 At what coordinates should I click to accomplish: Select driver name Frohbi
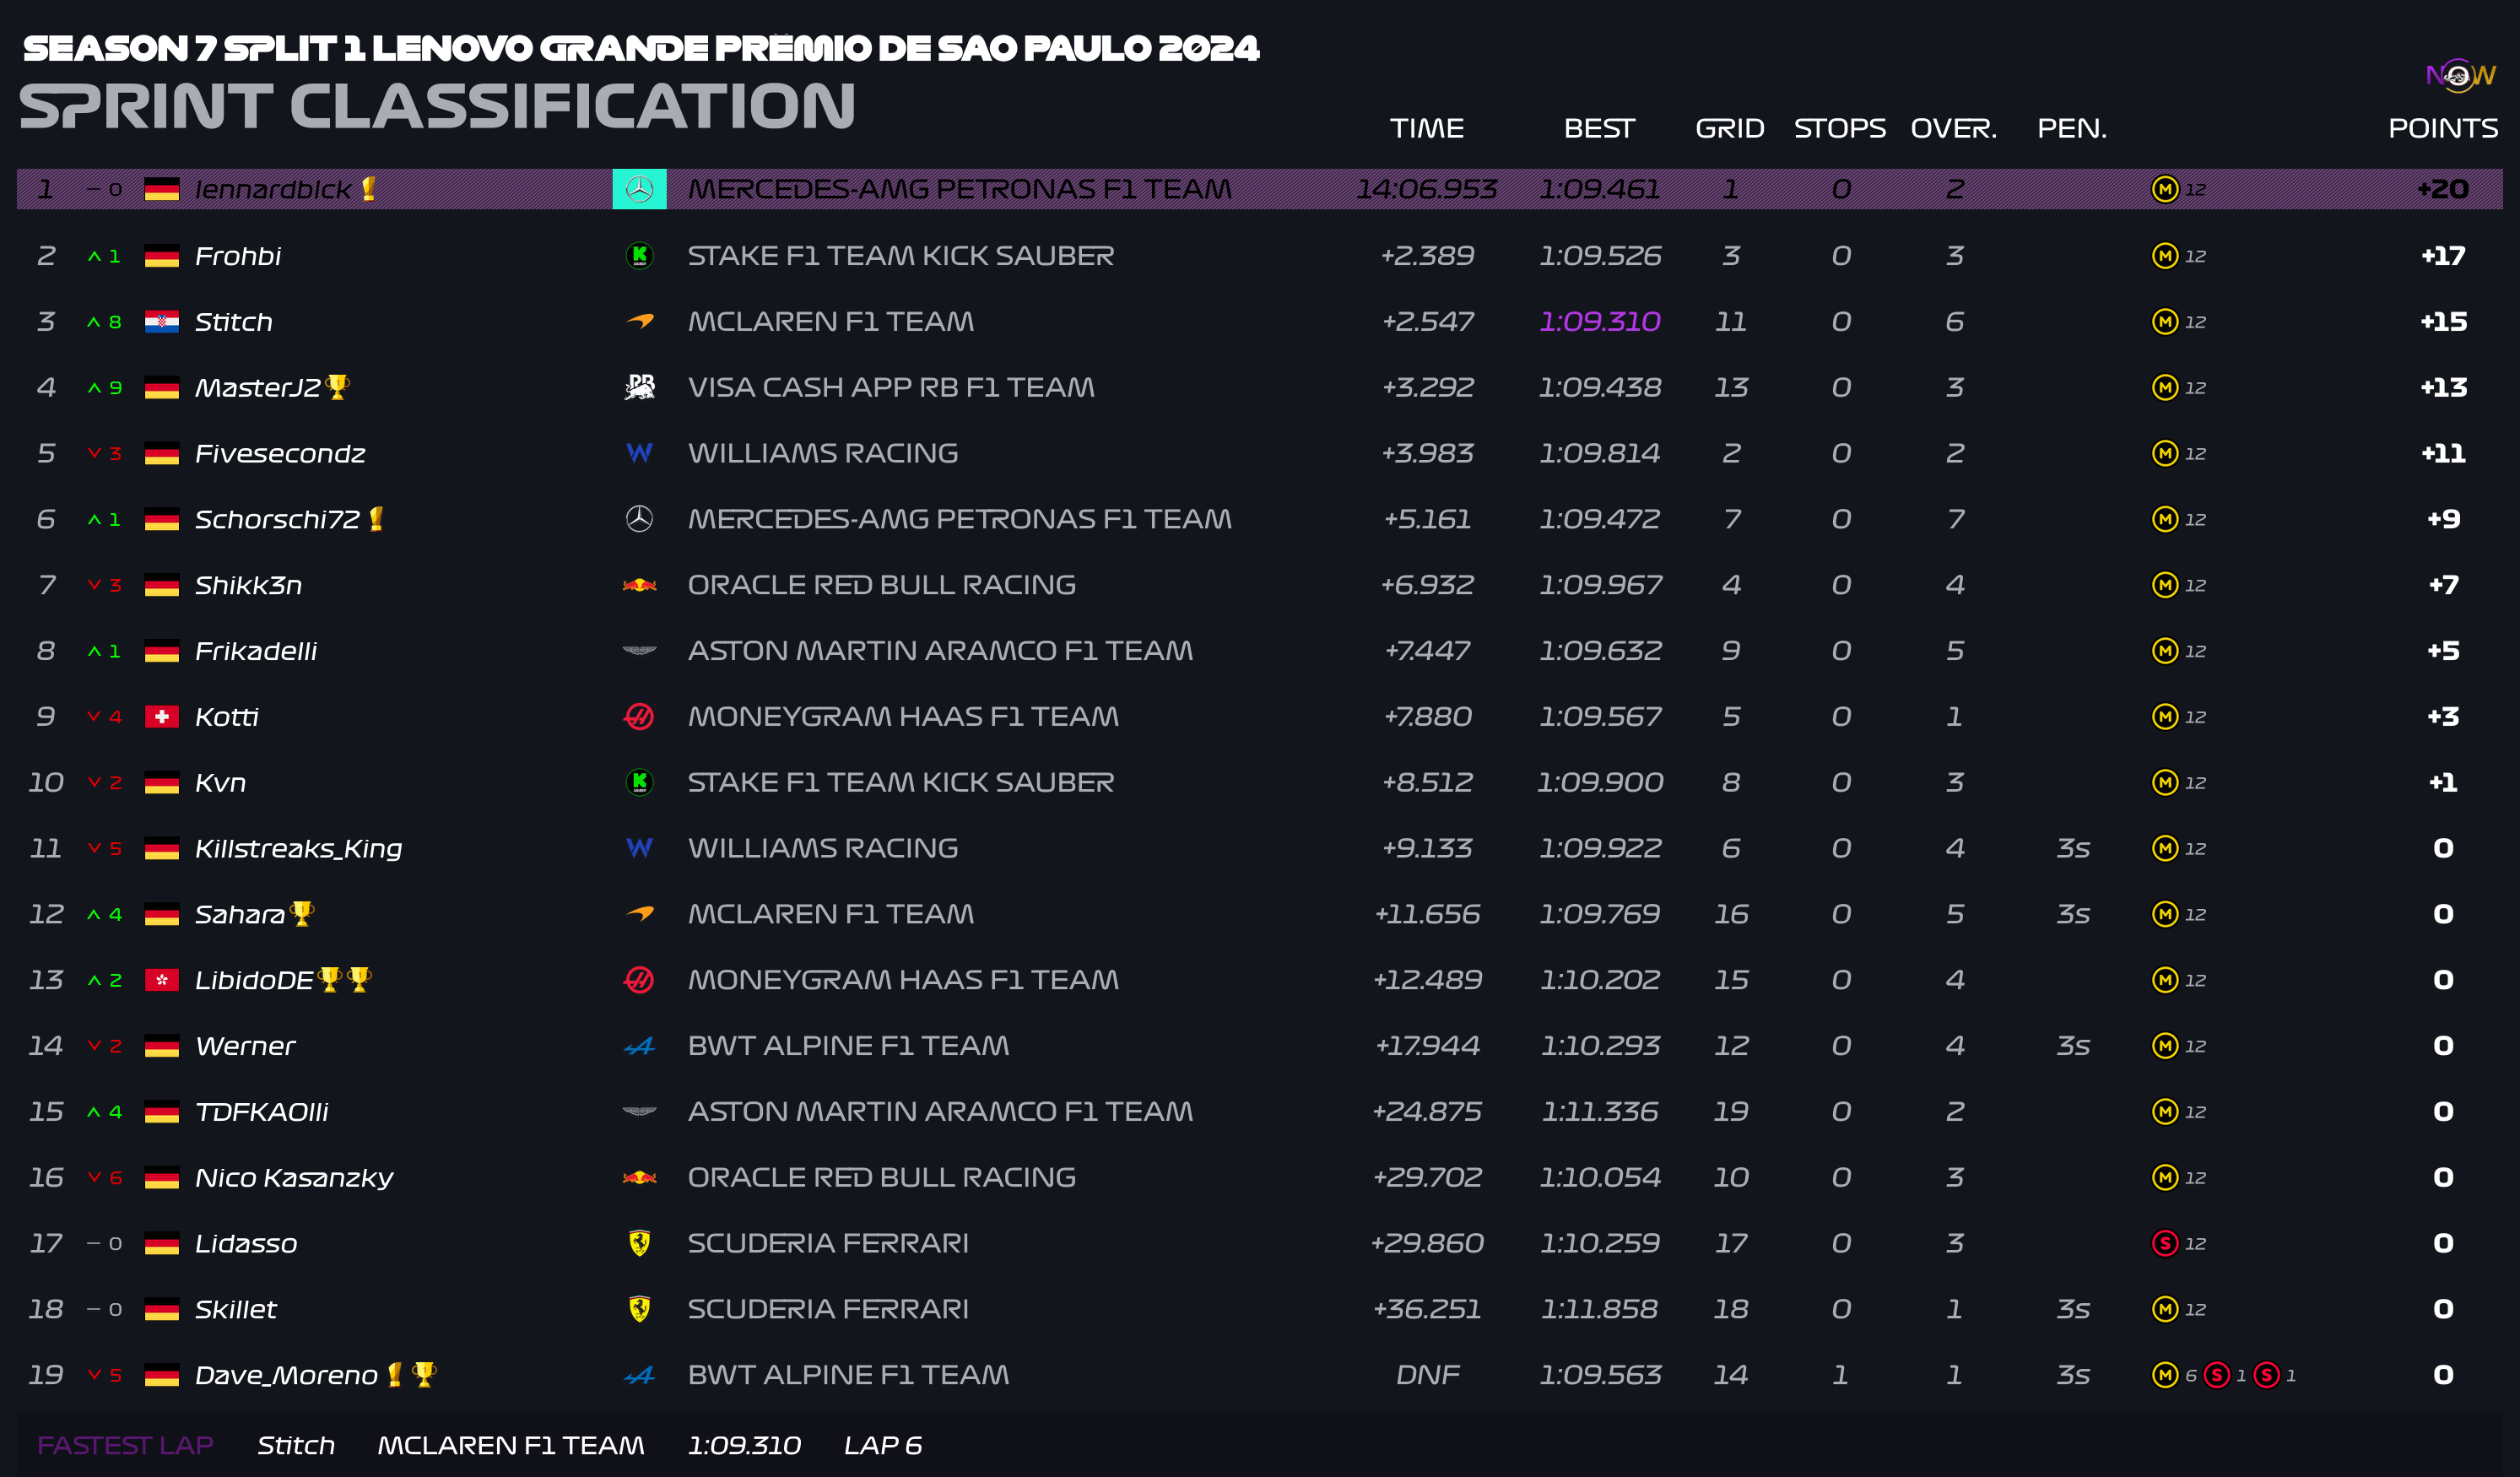coord(238,256)
